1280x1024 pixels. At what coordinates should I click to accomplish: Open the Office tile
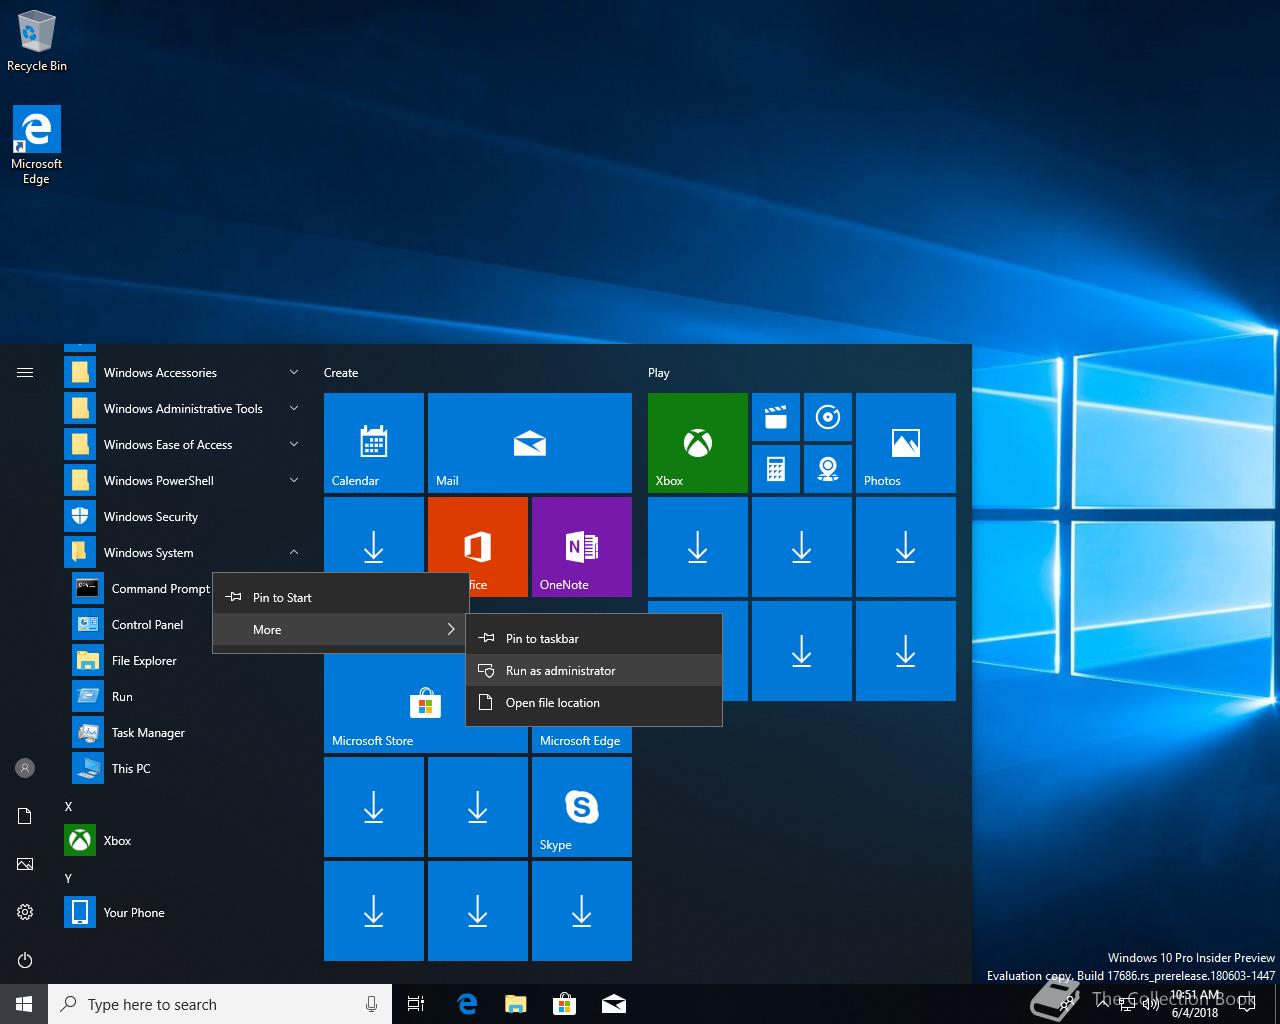point(478,547)
